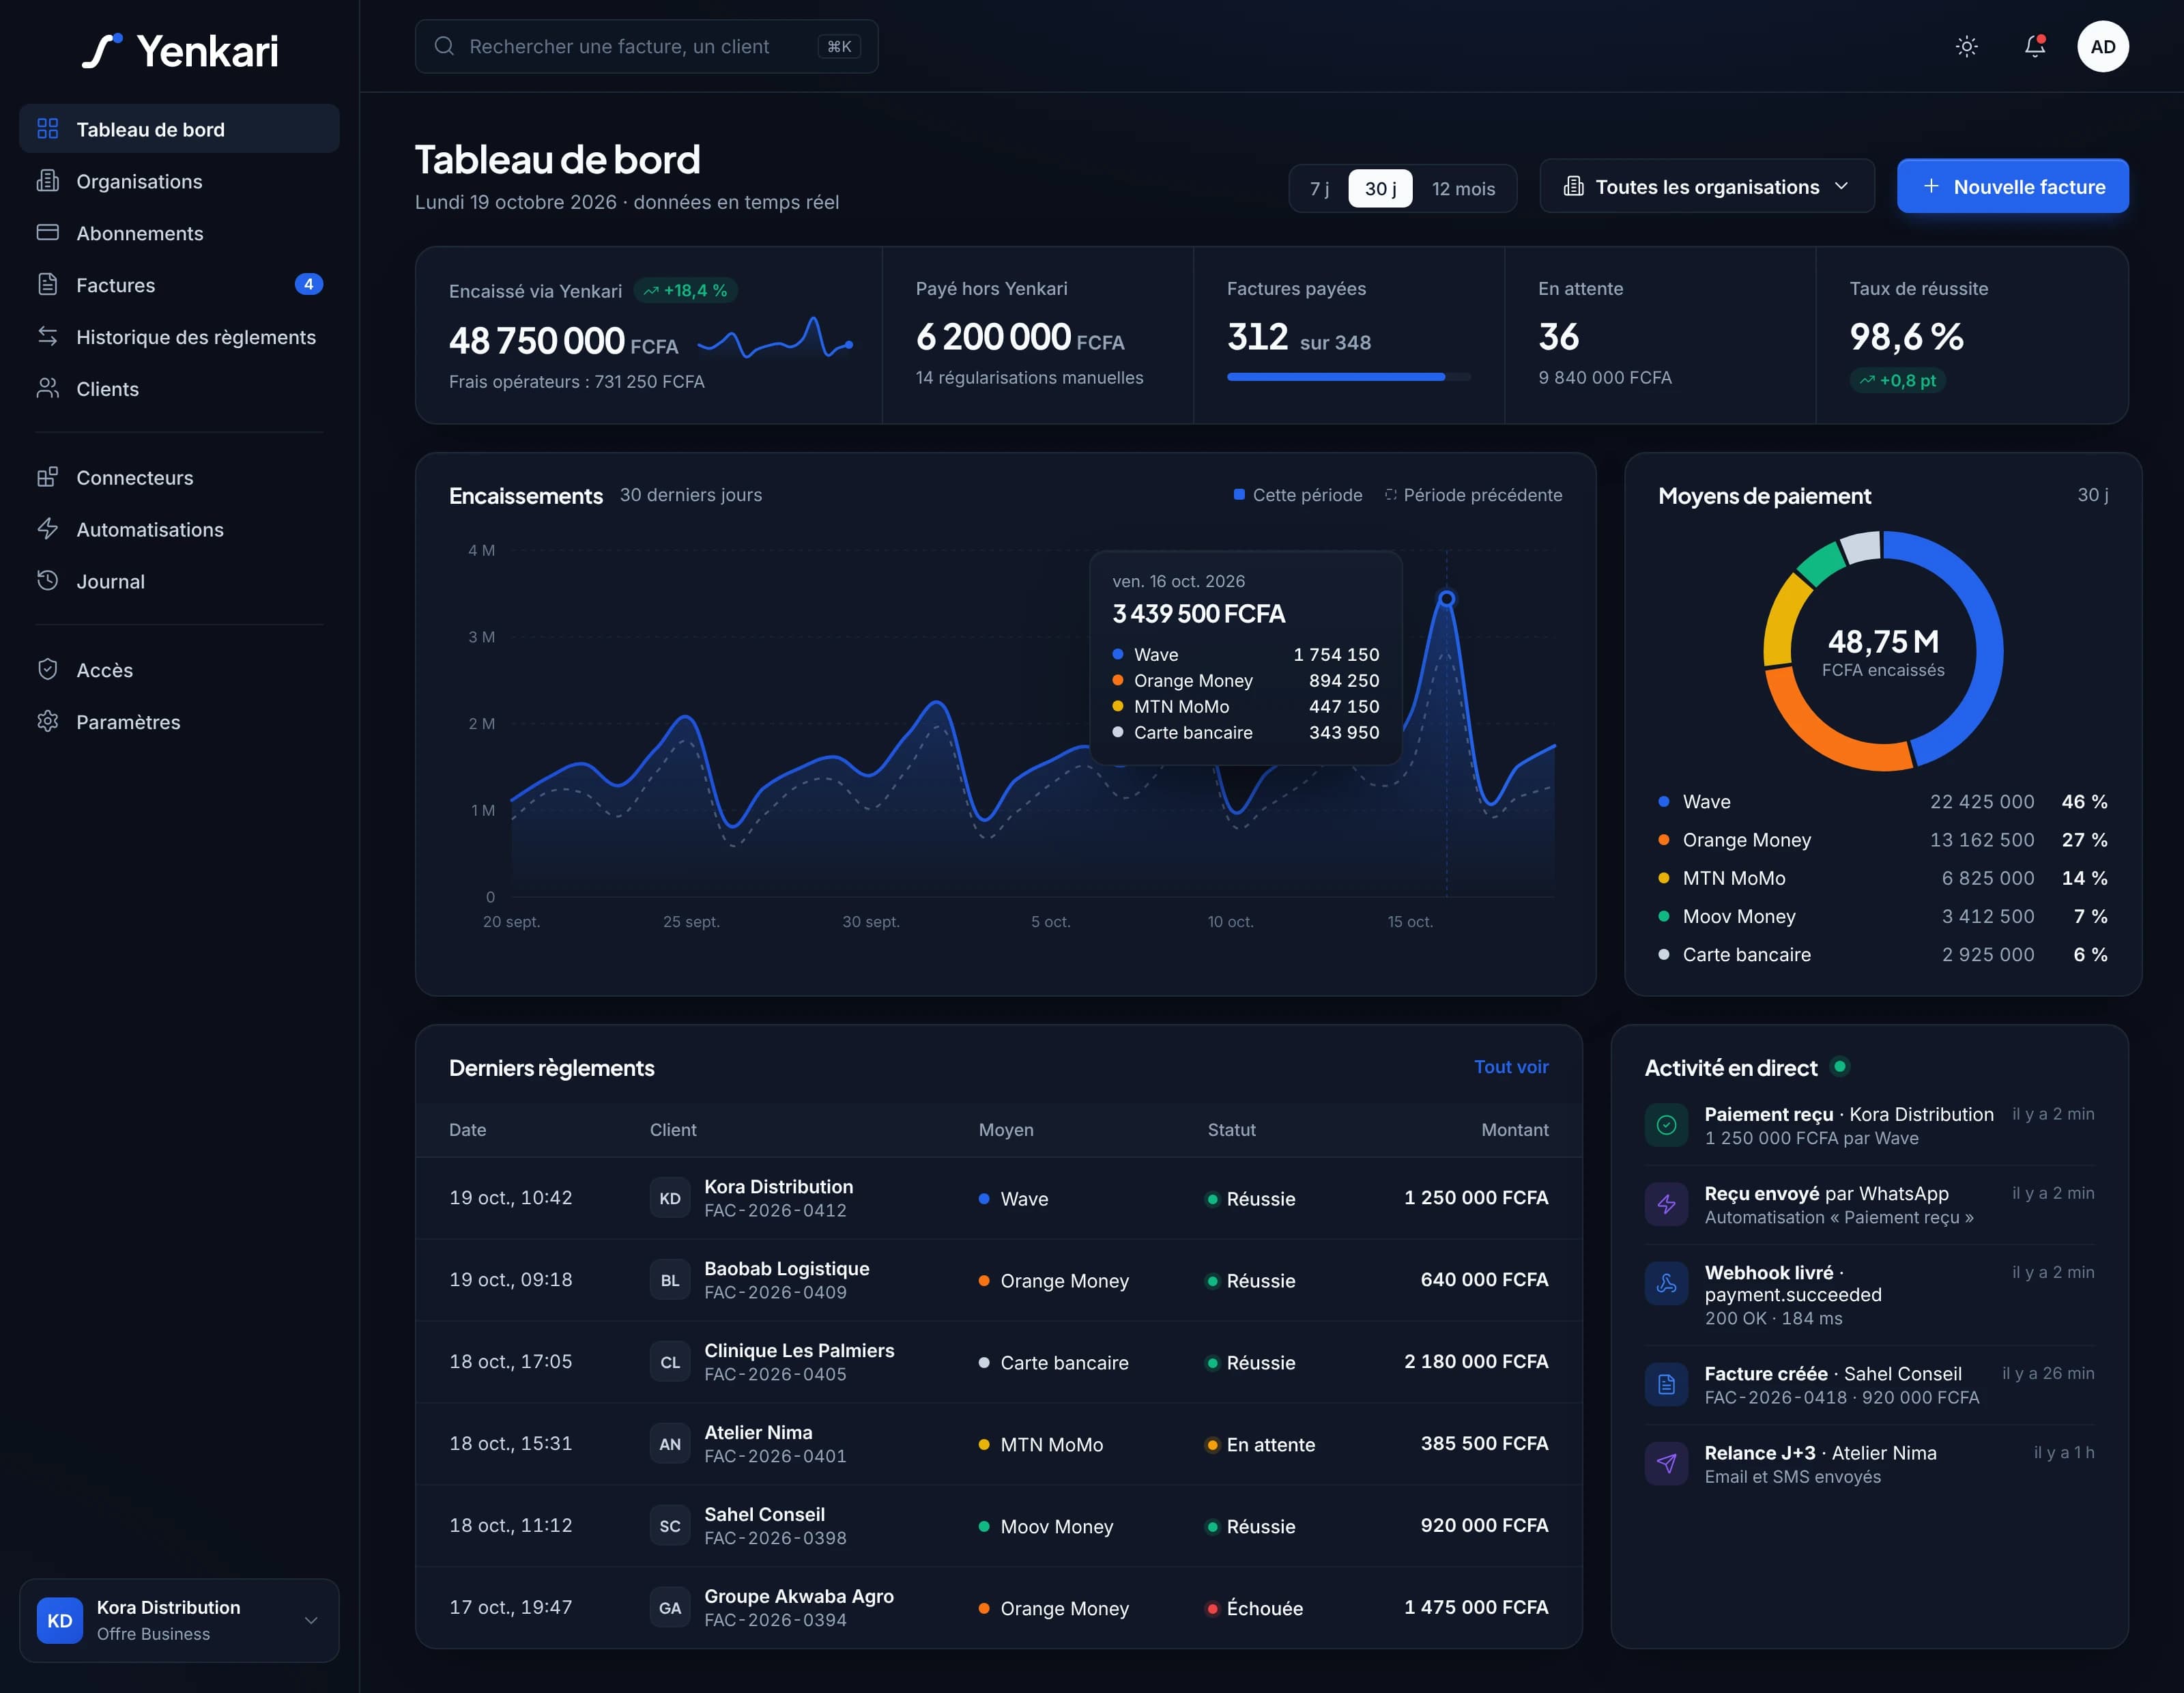Toggle Période précédente legend series
The image size is (2184, 1693).
pos(1473,495)
